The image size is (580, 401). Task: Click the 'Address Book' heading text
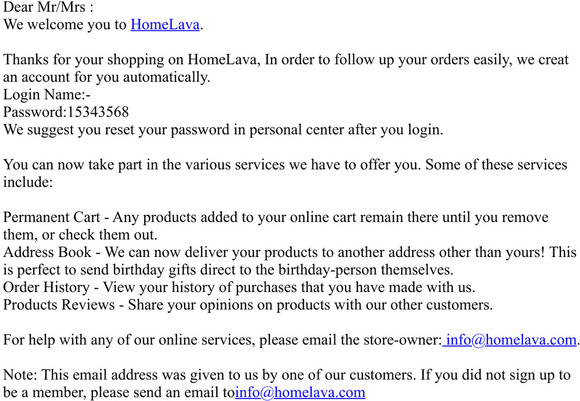(47, 252)
